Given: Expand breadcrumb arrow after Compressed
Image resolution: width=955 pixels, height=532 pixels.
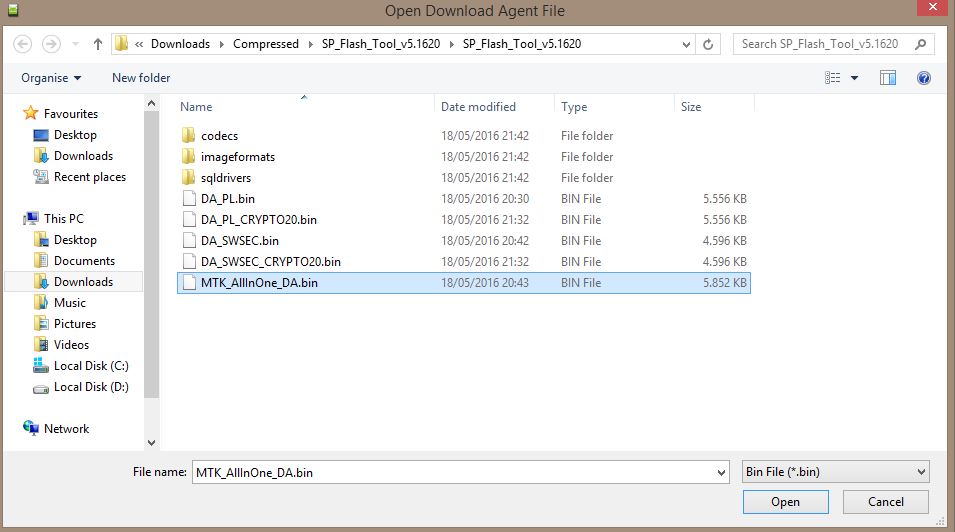Looking at the screenshot, I should [310, 44].
